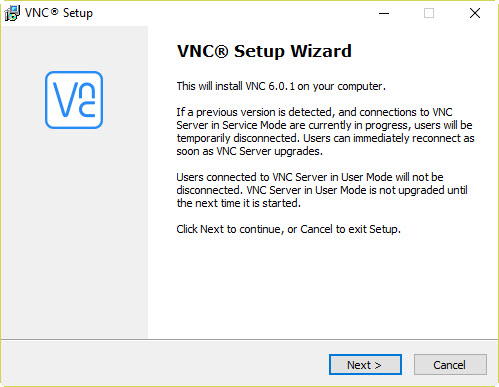Click empty footer area left of Next
The image size is (499, 387).
[163, 365]
